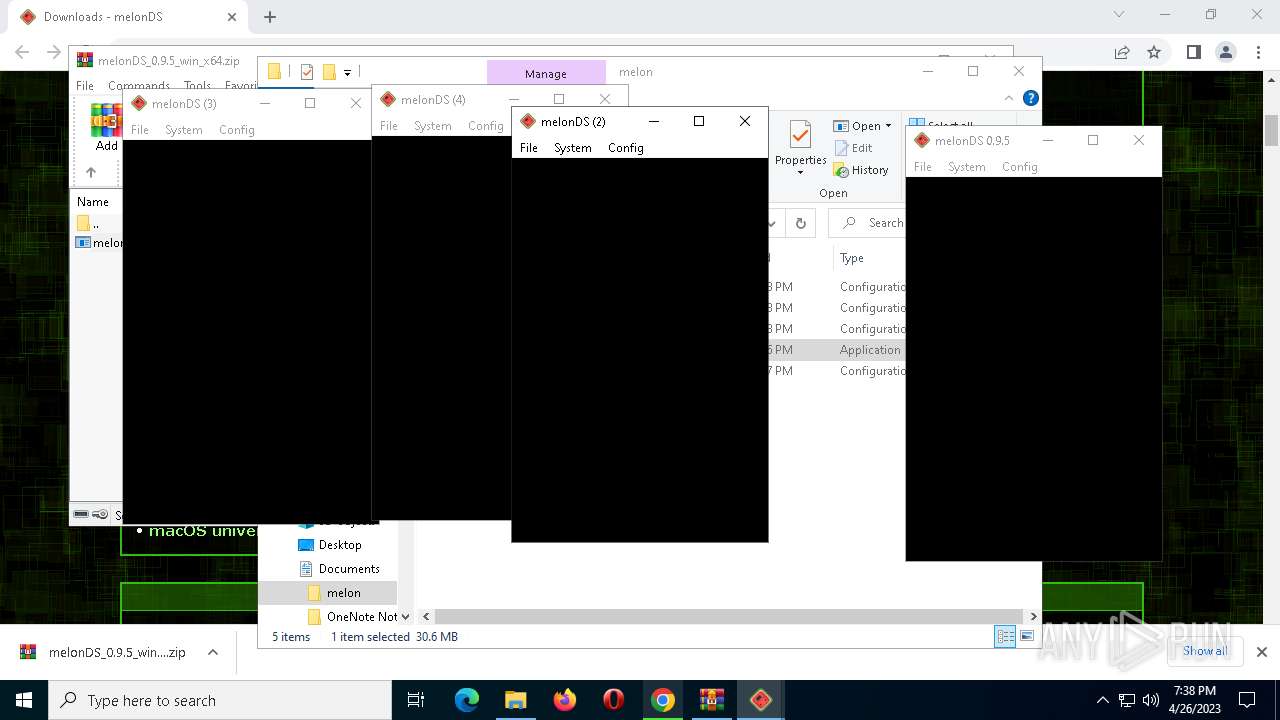Open WinRAR File menu
1280x720 pixels.
[x=85, y=86]
